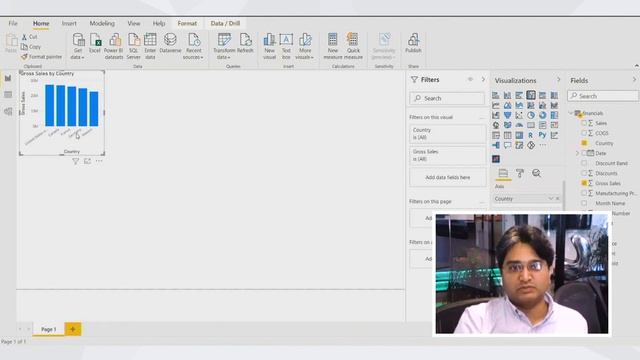Viewport: 640px width, 360px height.
Task: Switch to the Modeling ribbon tab
Action: tap(102, 23)
